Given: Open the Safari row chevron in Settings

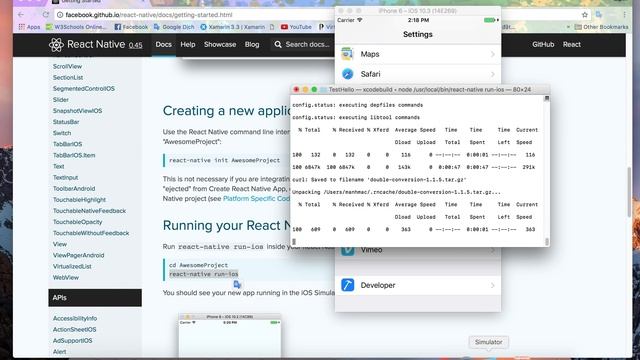Looking at the screenshot, I should pos(493,74).
